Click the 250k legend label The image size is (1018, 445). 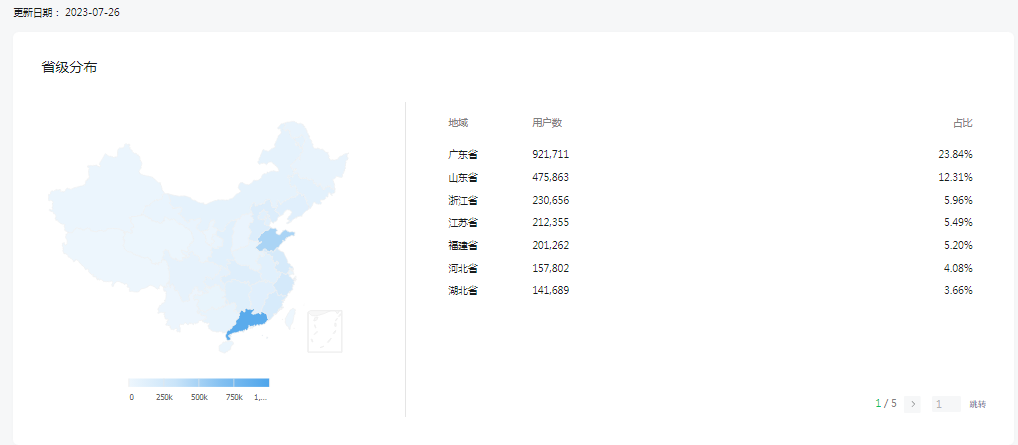point(164,398)
